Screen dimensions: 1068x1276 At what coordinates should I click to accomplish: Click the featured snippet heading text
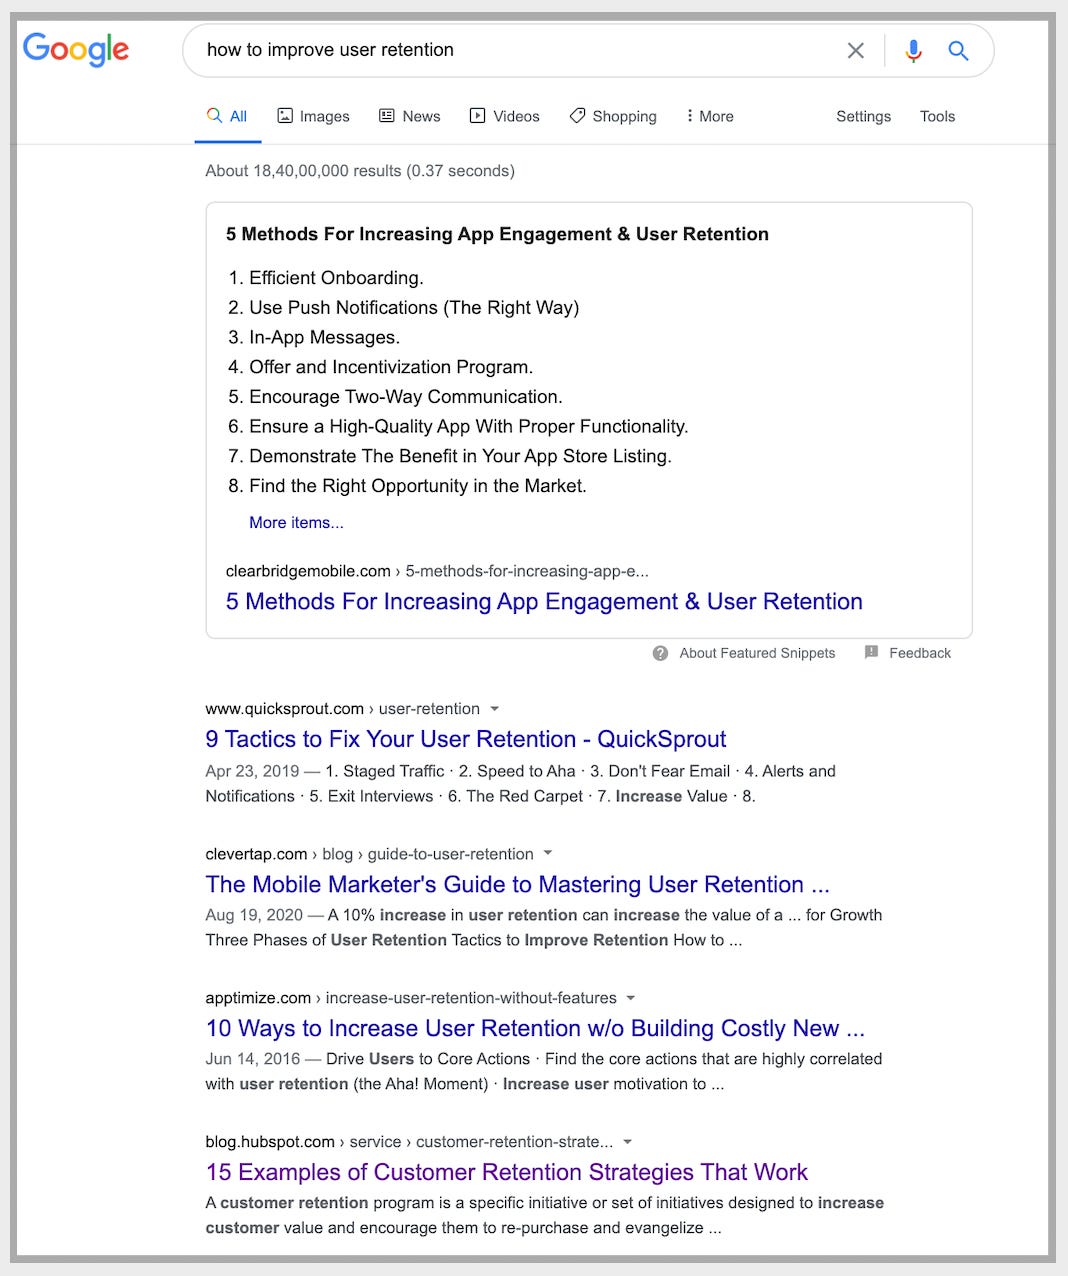[x=497, y=234]
